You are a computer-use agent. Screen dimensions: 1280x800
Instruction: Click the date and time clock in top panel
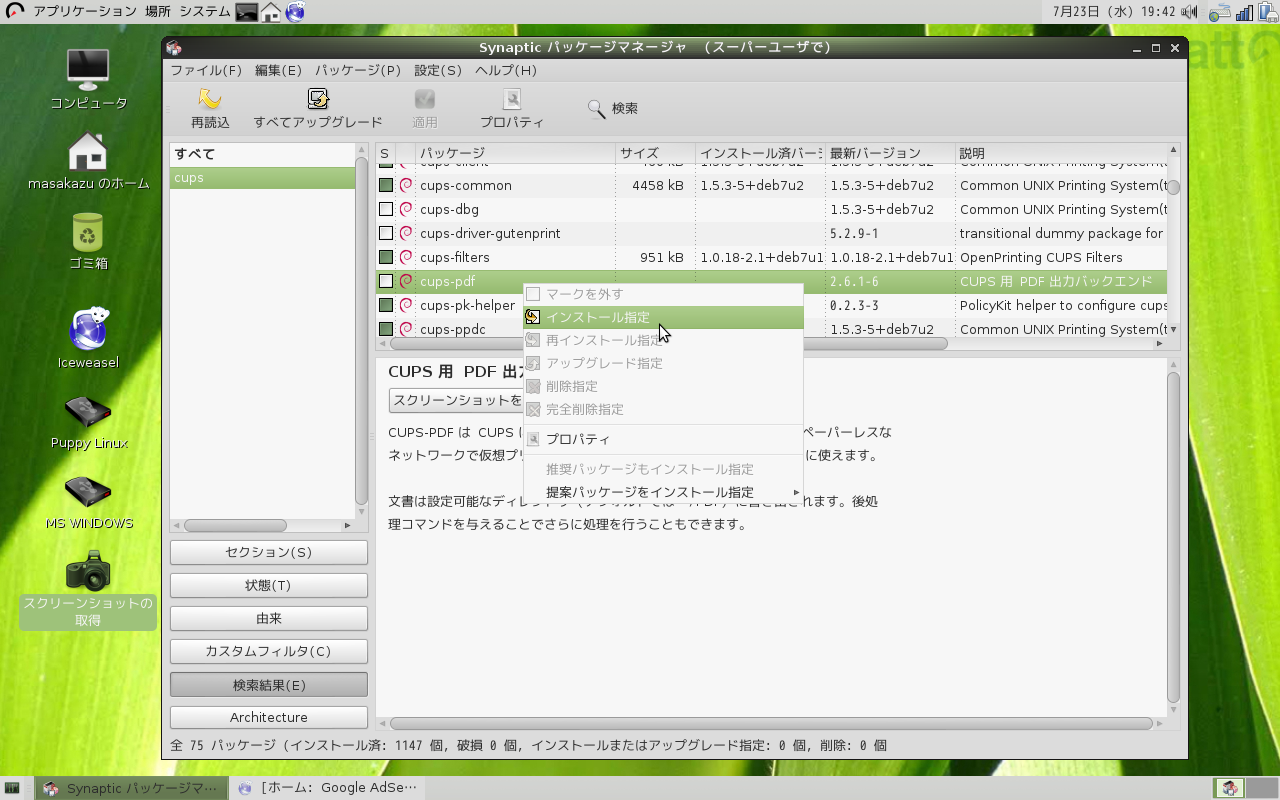click(x=1114, y=12)
